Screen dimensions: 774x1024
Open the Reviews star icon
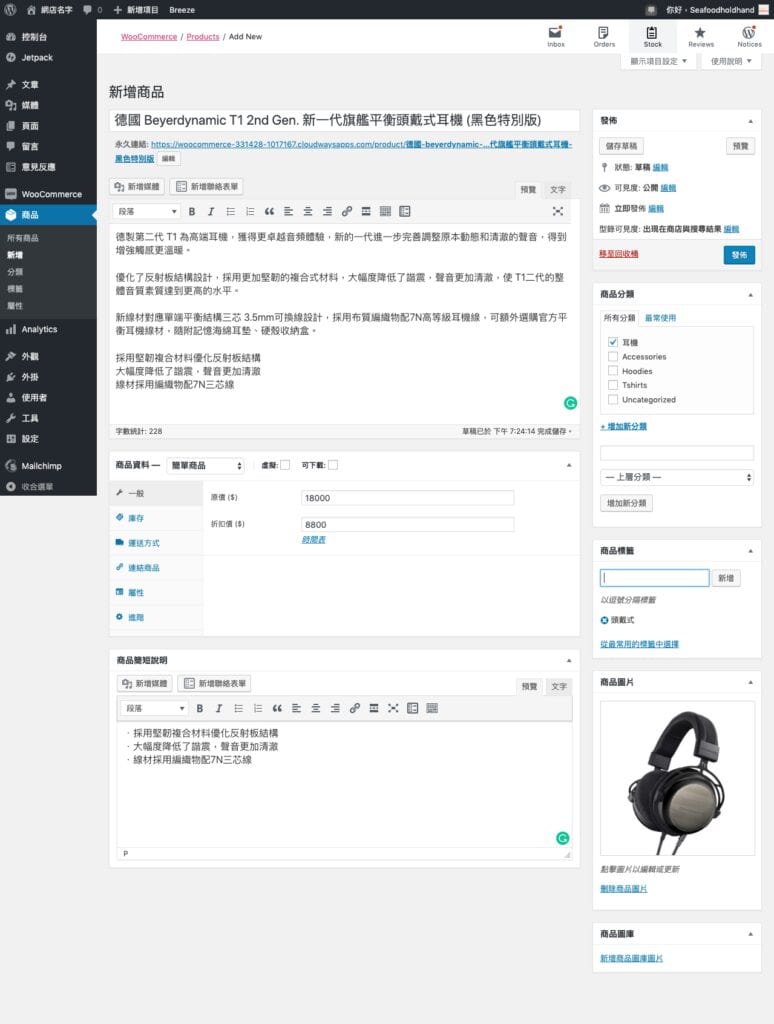coord(700,37)
